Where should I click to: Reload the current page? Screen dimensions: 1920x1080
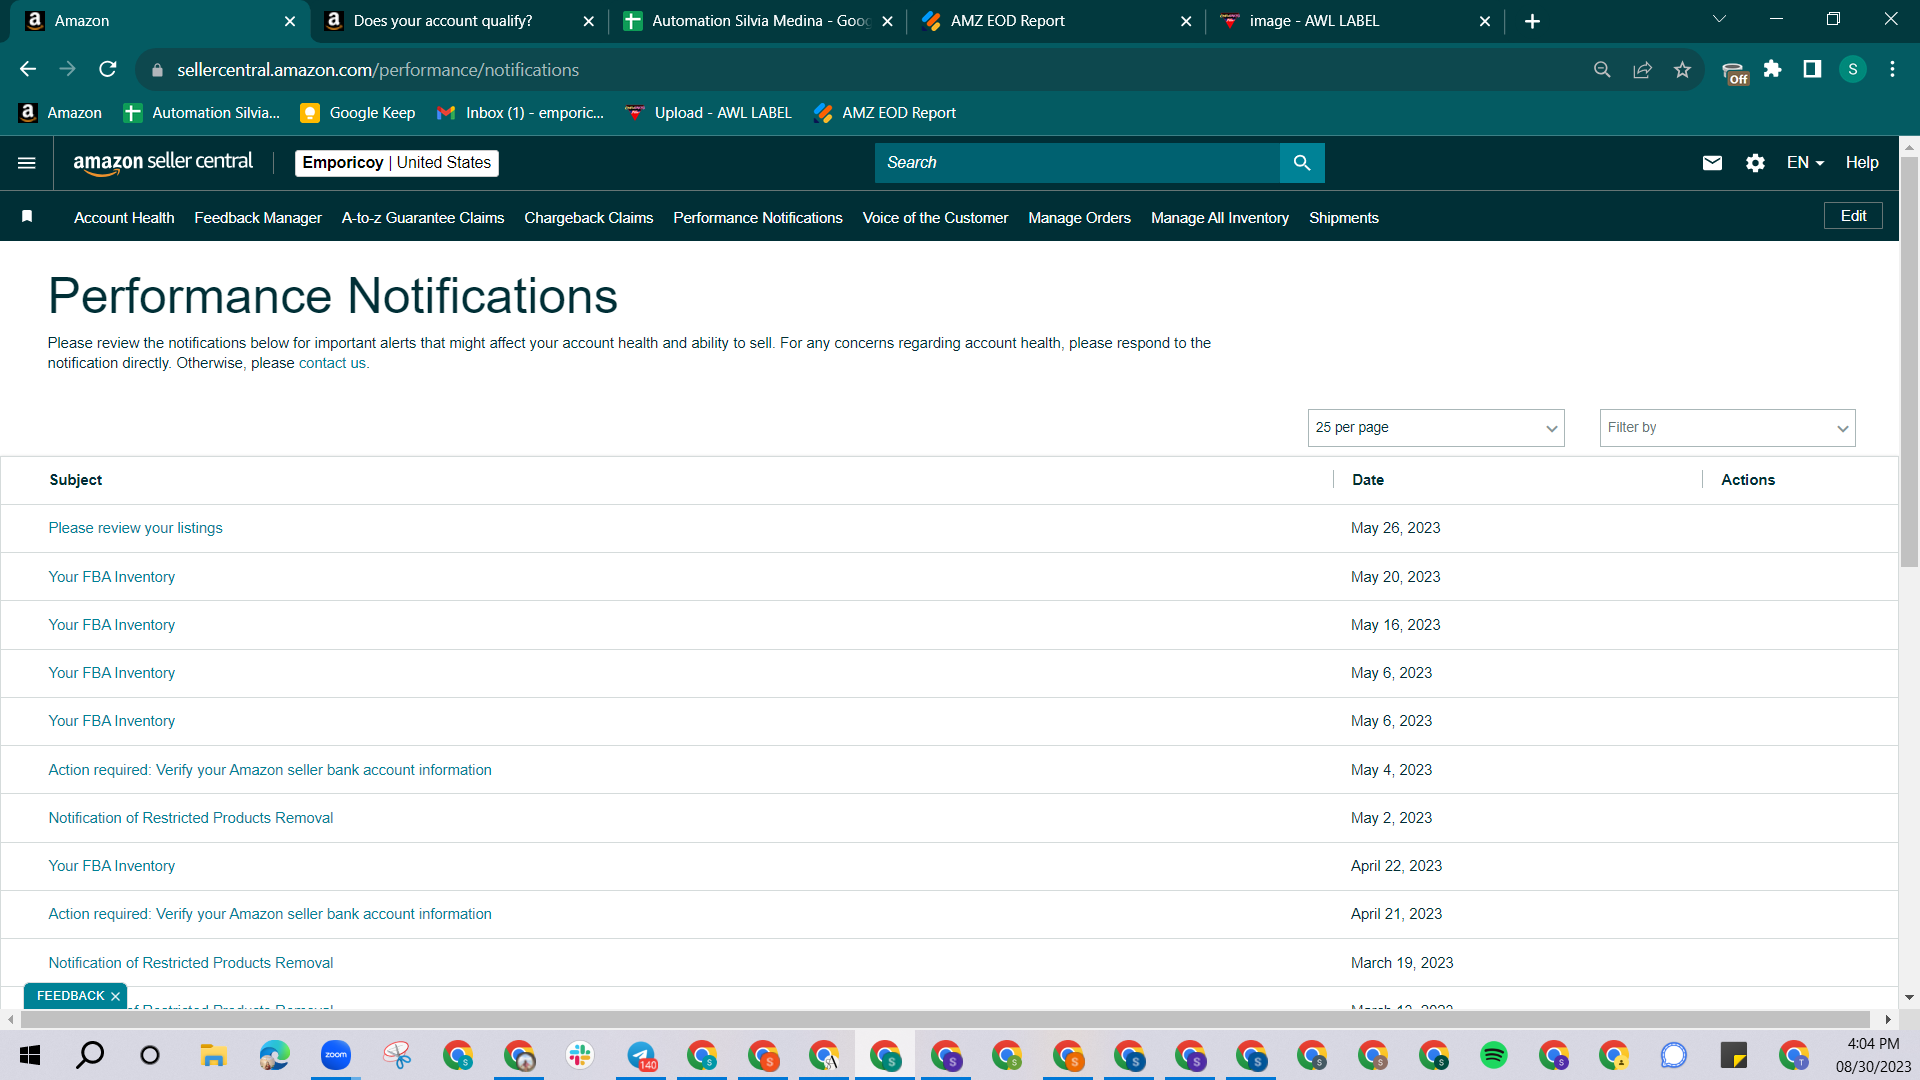(x=108, y=69)
